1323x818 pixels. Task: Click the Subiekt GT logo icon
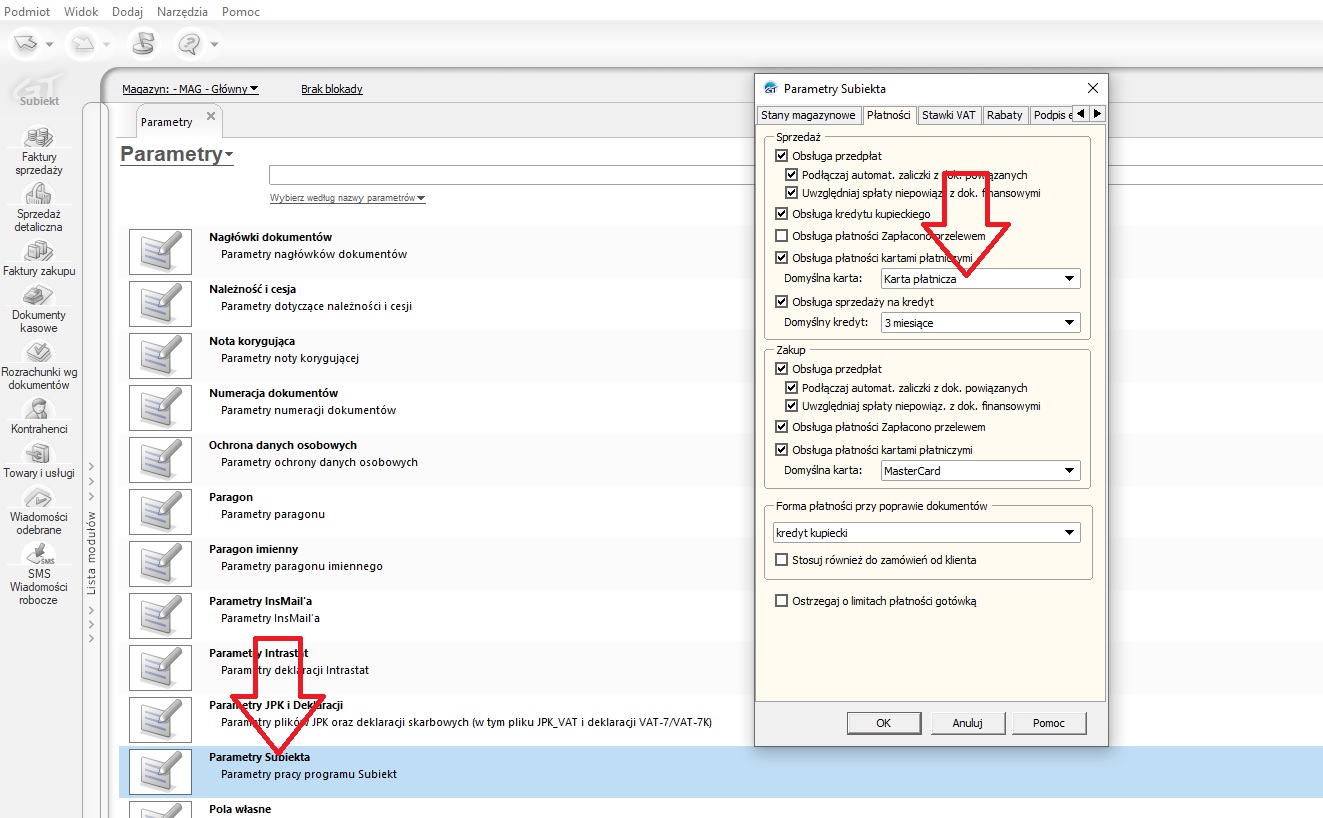click(x=40, y=90)
